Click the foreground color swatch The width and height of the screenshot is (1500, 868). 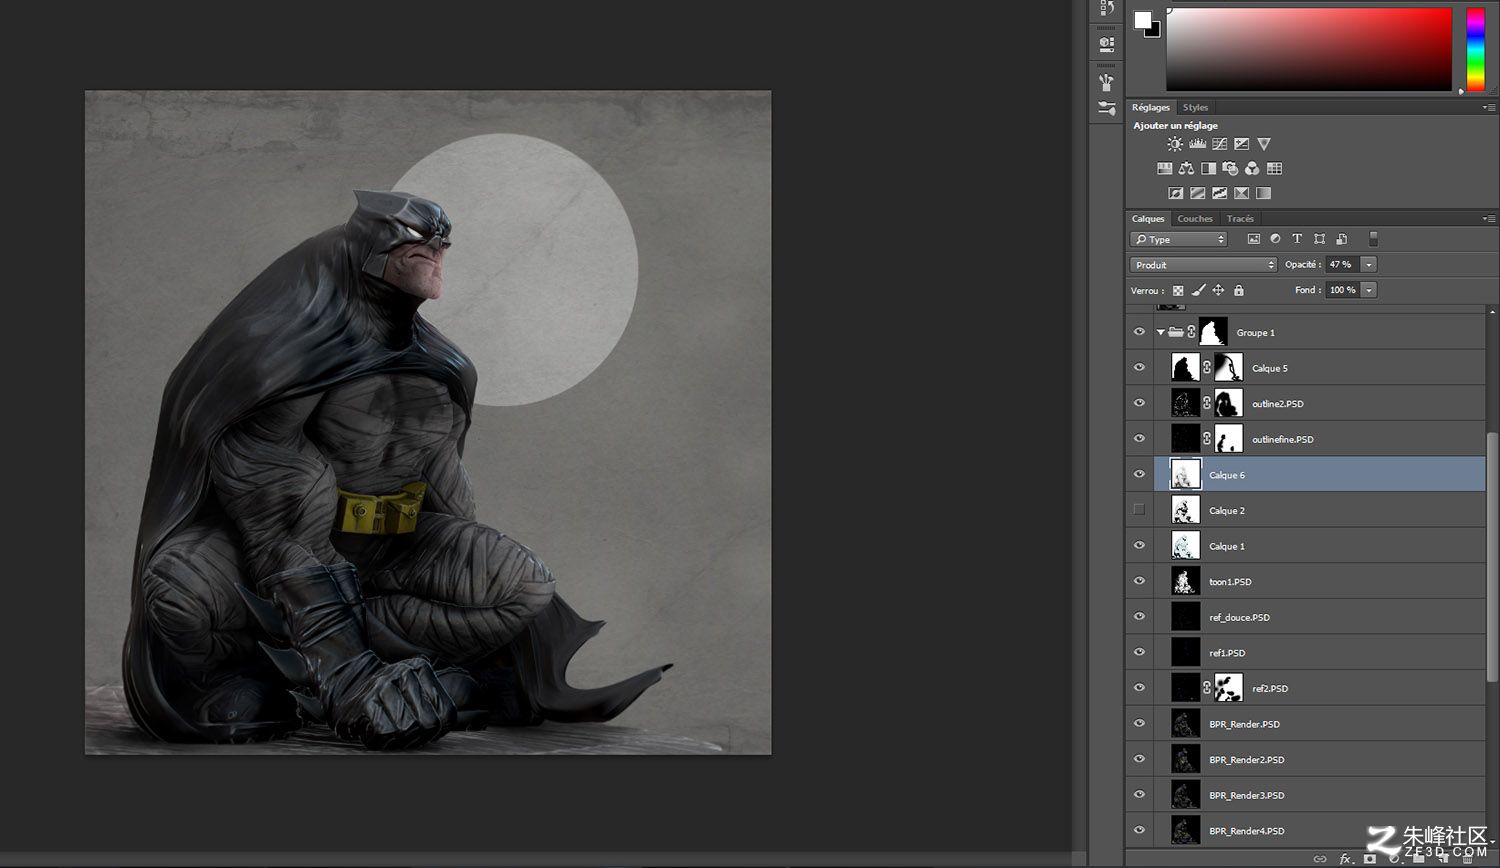click(1142, 19)
